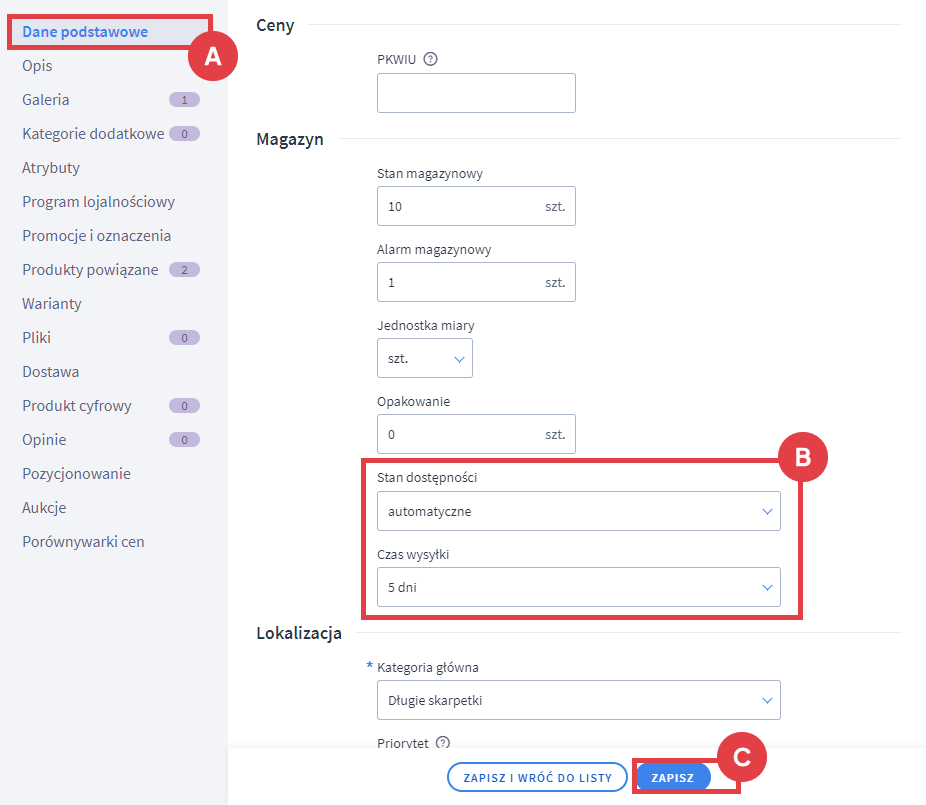
Task: Open the Pozycjonowanie section
Action: pos(76,474)
